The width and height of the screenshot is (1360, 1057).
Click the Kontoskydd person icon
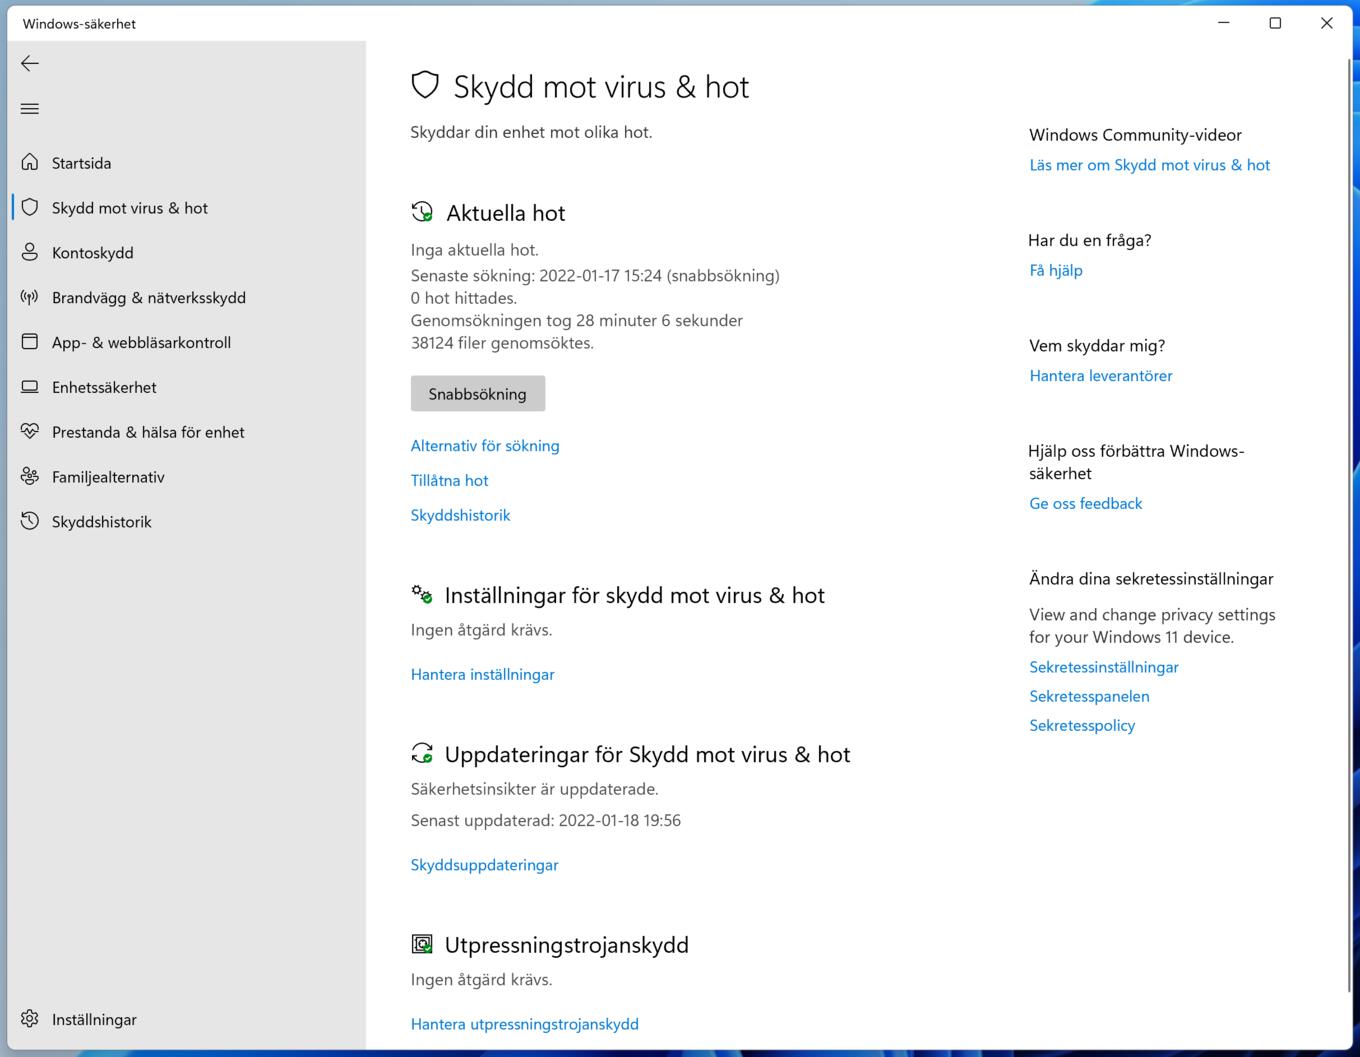point(30,252)
